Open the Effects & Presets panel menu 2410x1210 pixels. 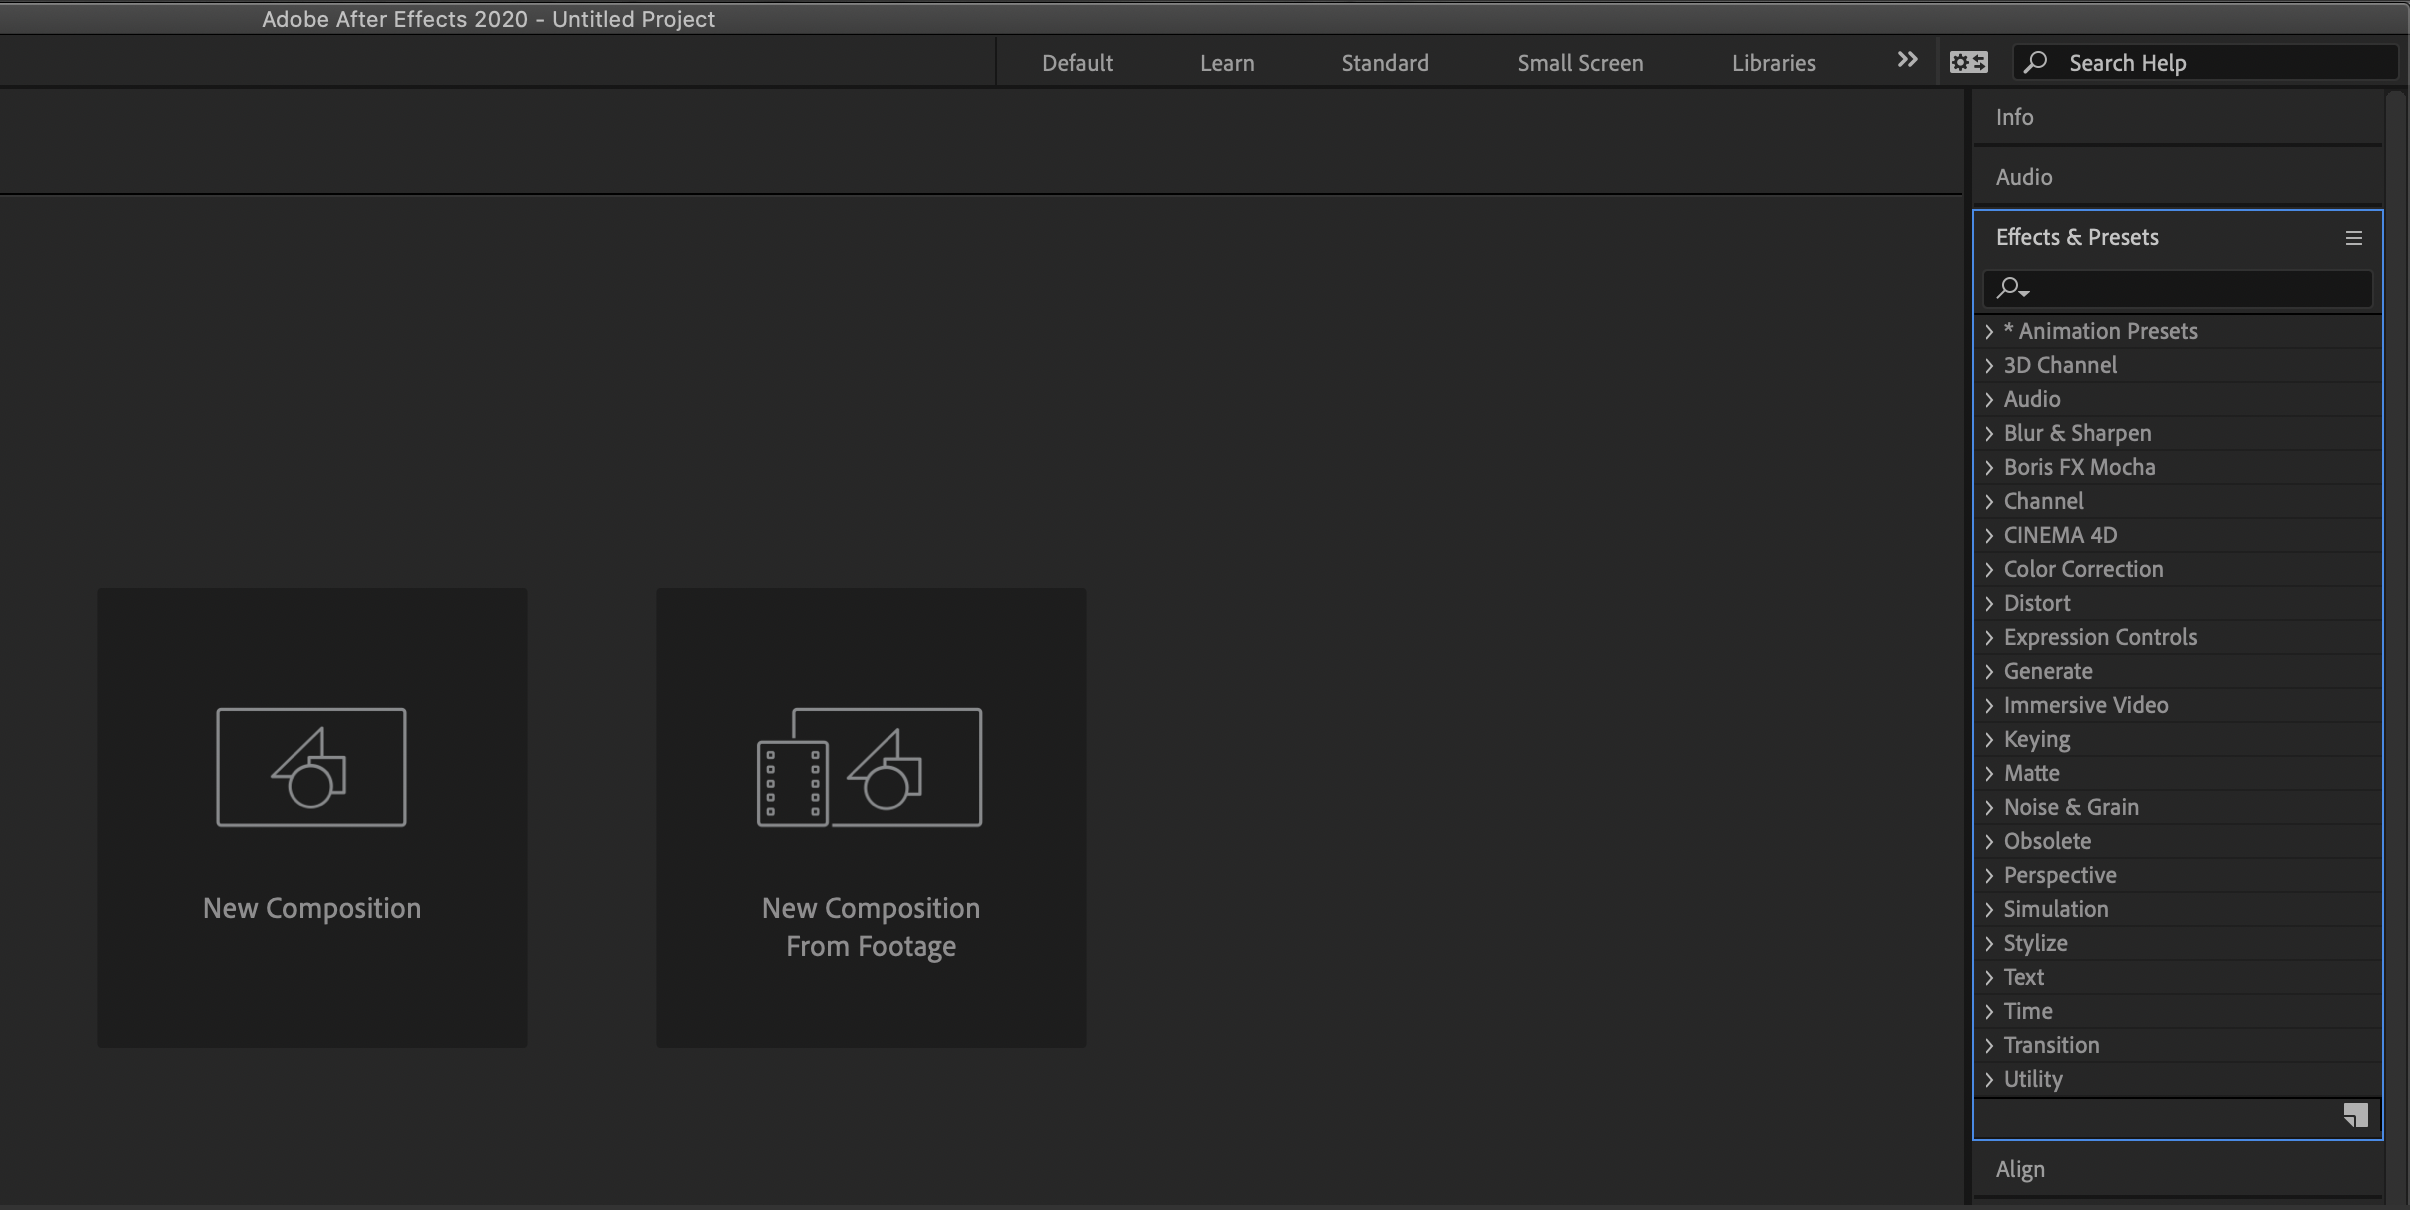pyautogui.click(x=2353, y=238)
